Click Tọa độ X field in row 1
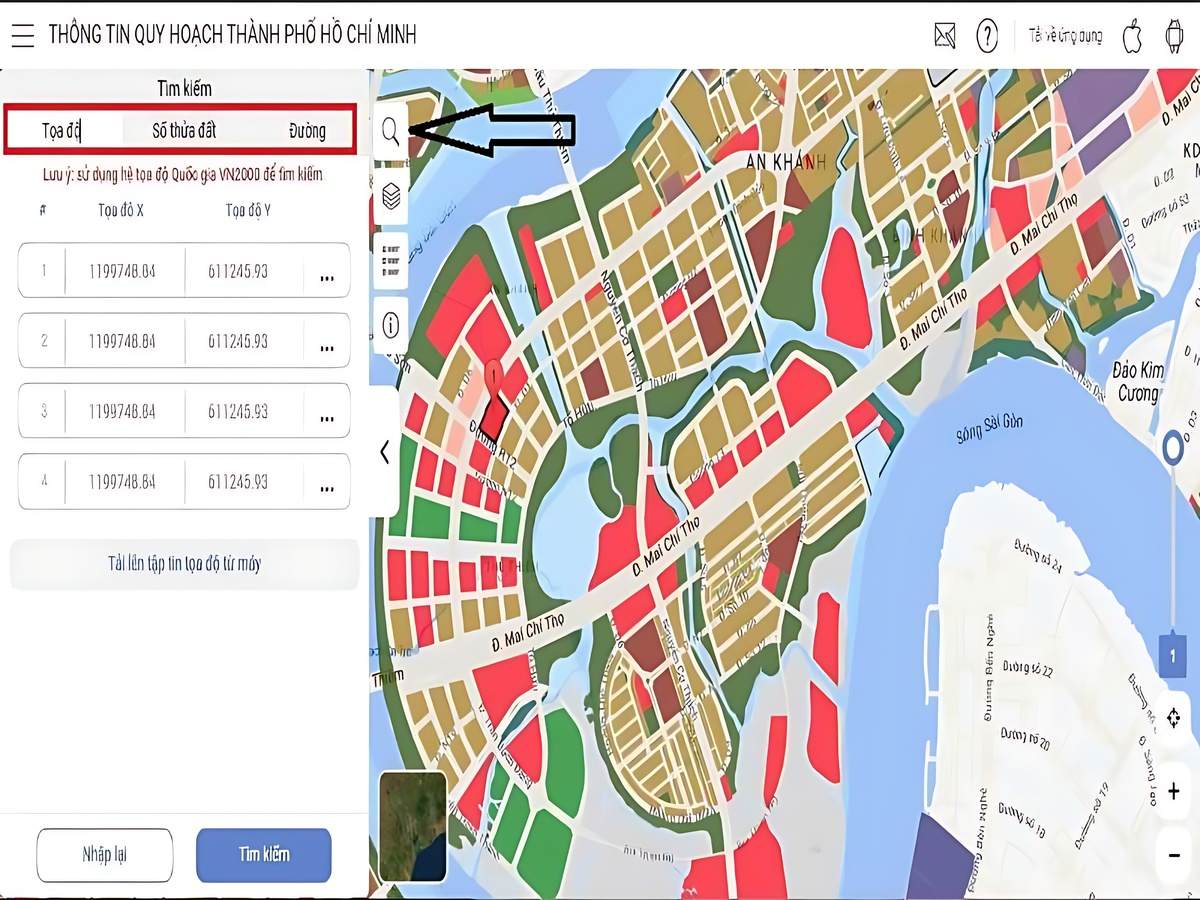This screenshot has height=900, width=1200. (124, 271)
